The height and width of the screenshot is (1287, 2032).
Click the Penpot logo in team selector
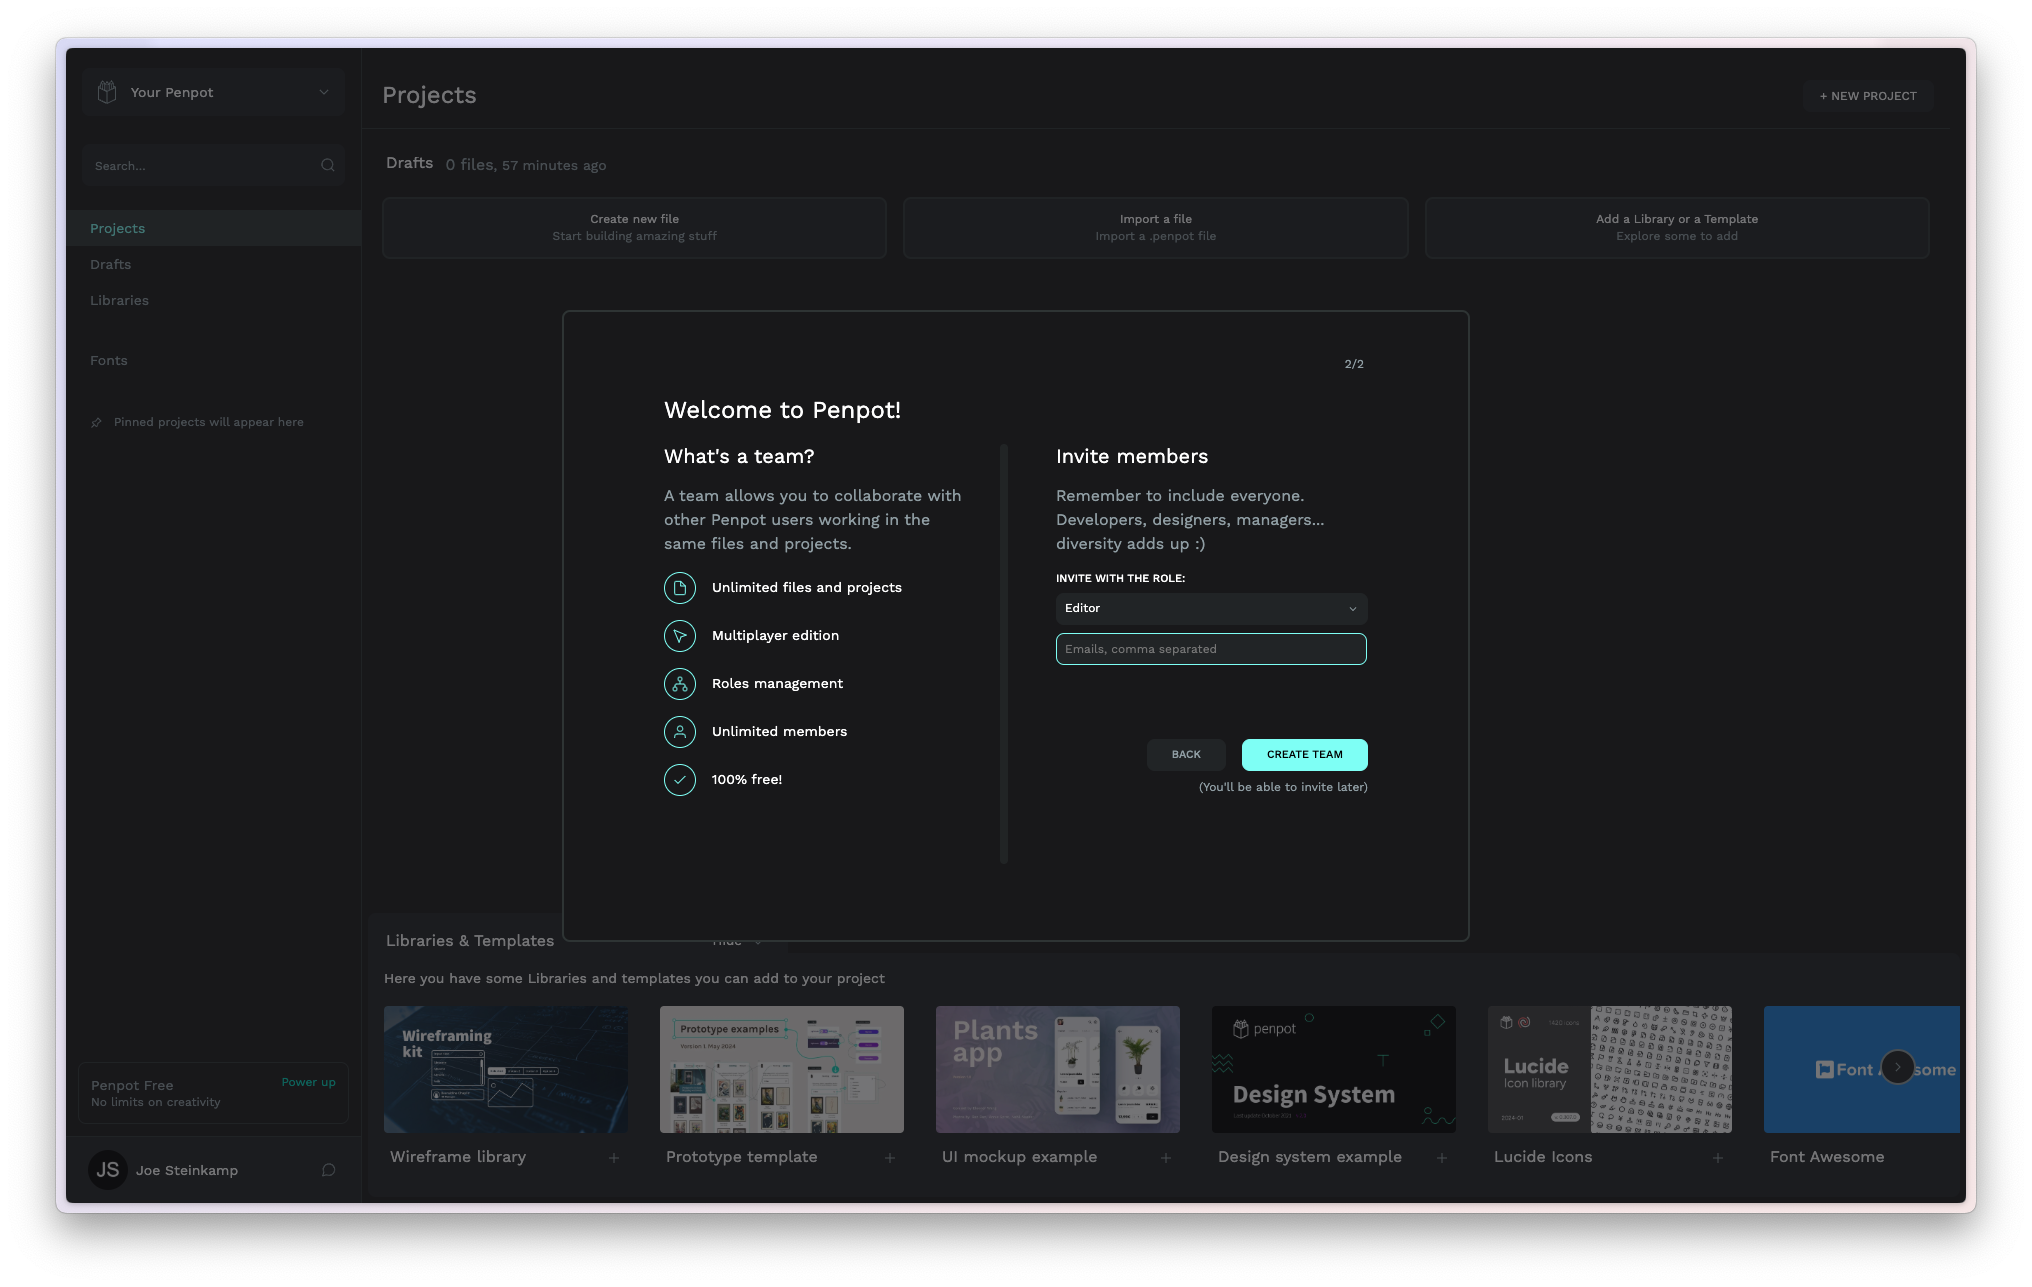click(107, 92)
